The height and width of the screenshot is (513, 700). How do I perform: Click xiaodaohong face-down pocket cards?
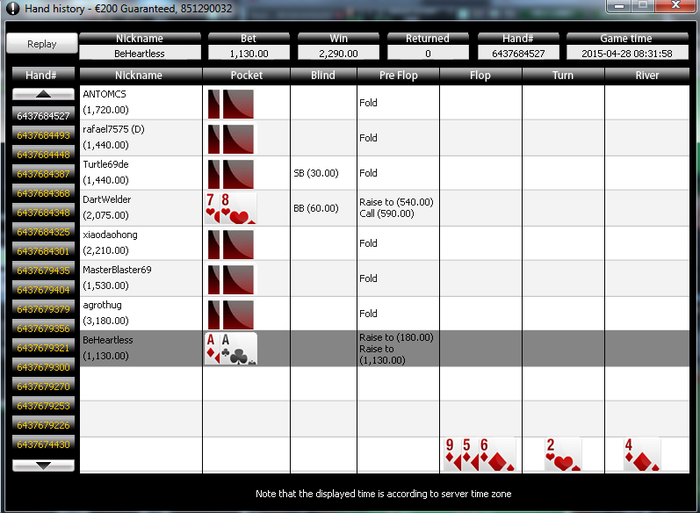tap(231, 245)
